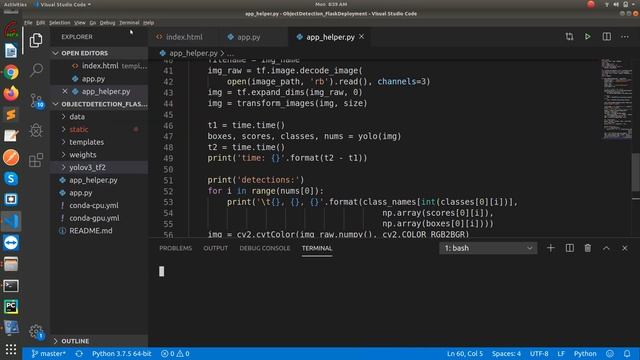Open Source Control view with badge
The height and width of the screenshot is (360, 640).
37,100
